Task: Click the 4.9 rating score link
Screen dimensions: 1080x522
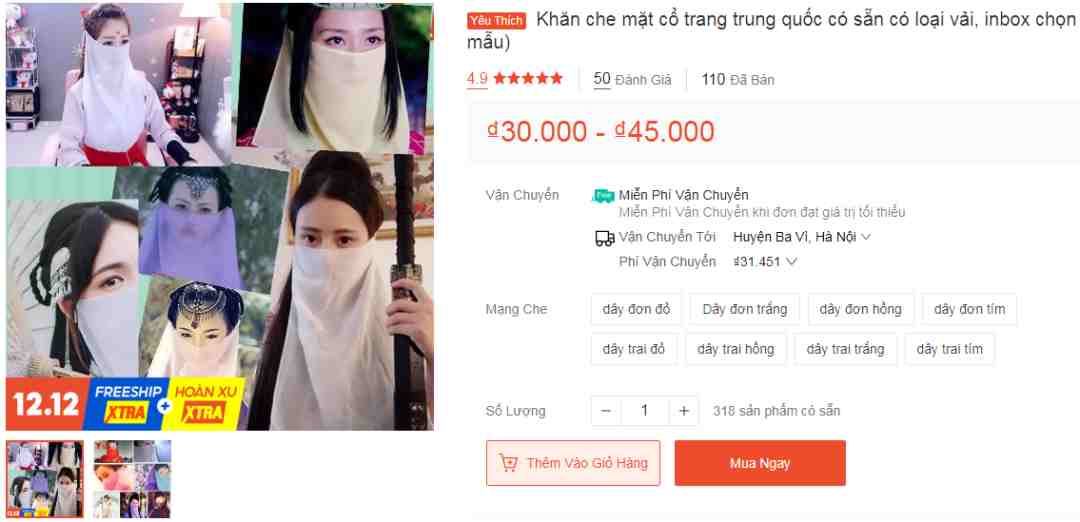Action: (477, 79)
